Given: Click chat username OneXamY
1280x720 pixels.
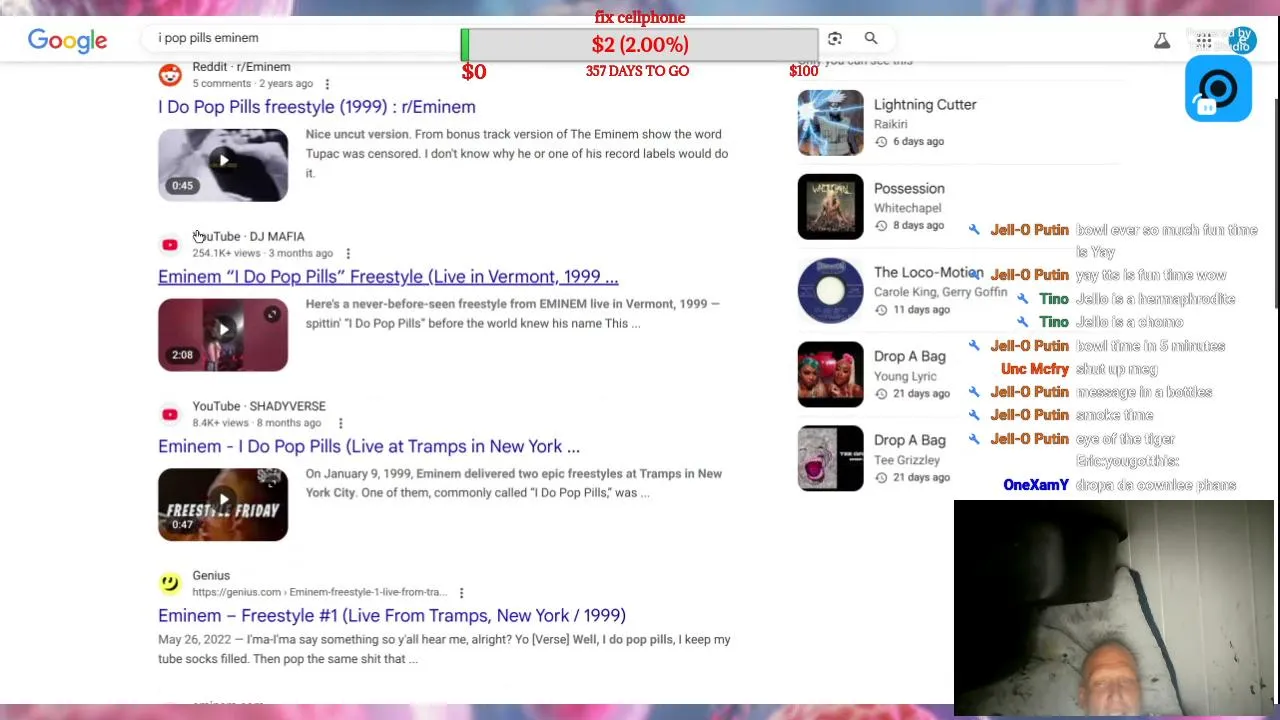Looking at the screenshot, I should point(1036,485).
